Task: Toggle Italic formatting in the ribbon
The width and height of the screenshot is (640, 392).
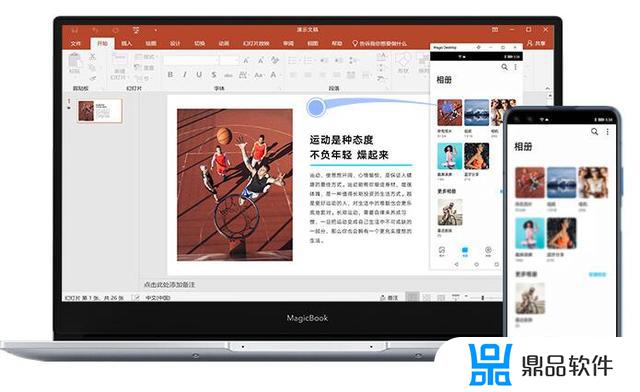Action: tap(184, 75)
